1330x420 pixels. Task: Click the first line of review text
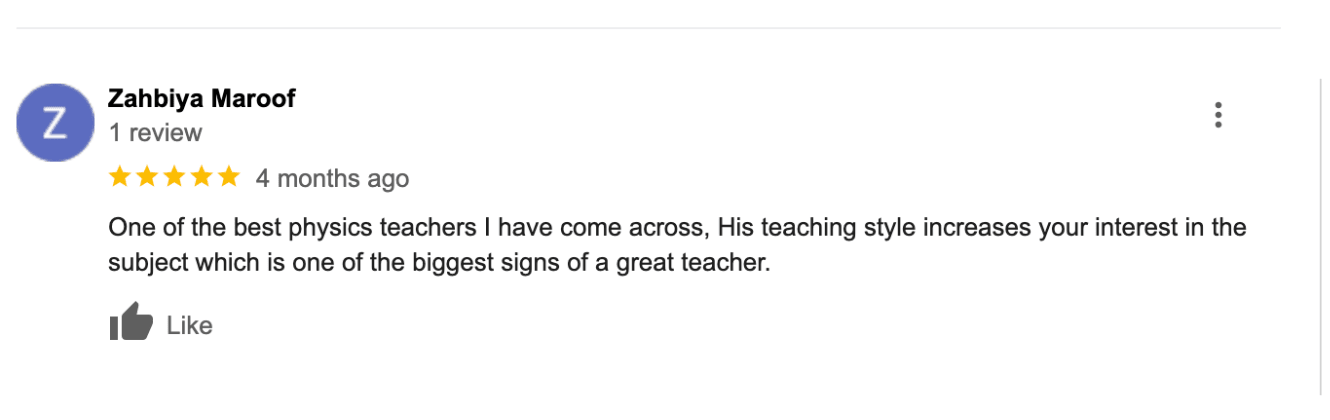676,228
